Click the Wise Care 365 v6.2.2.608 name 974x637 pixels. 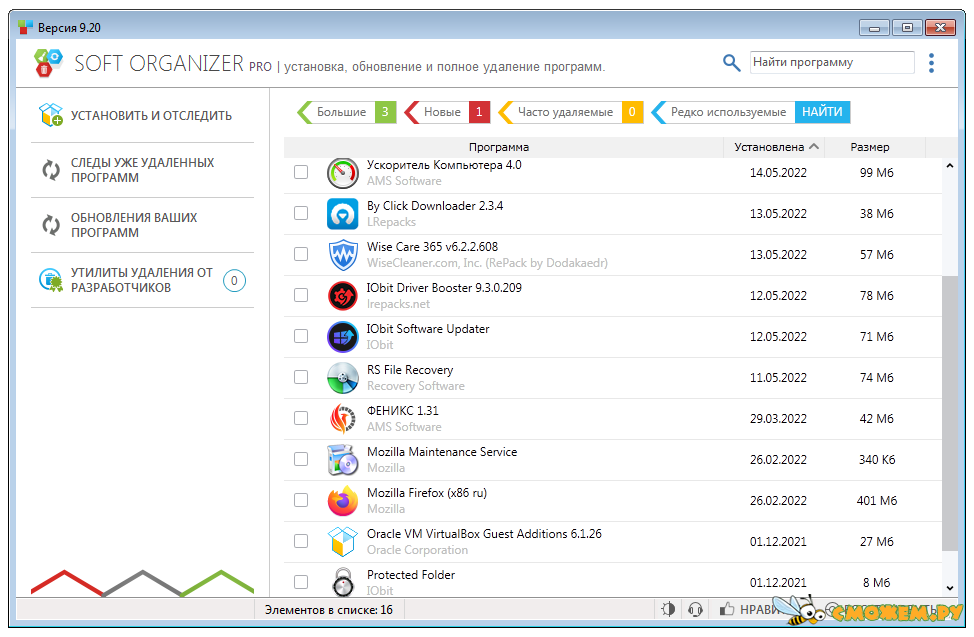point(432,247)
